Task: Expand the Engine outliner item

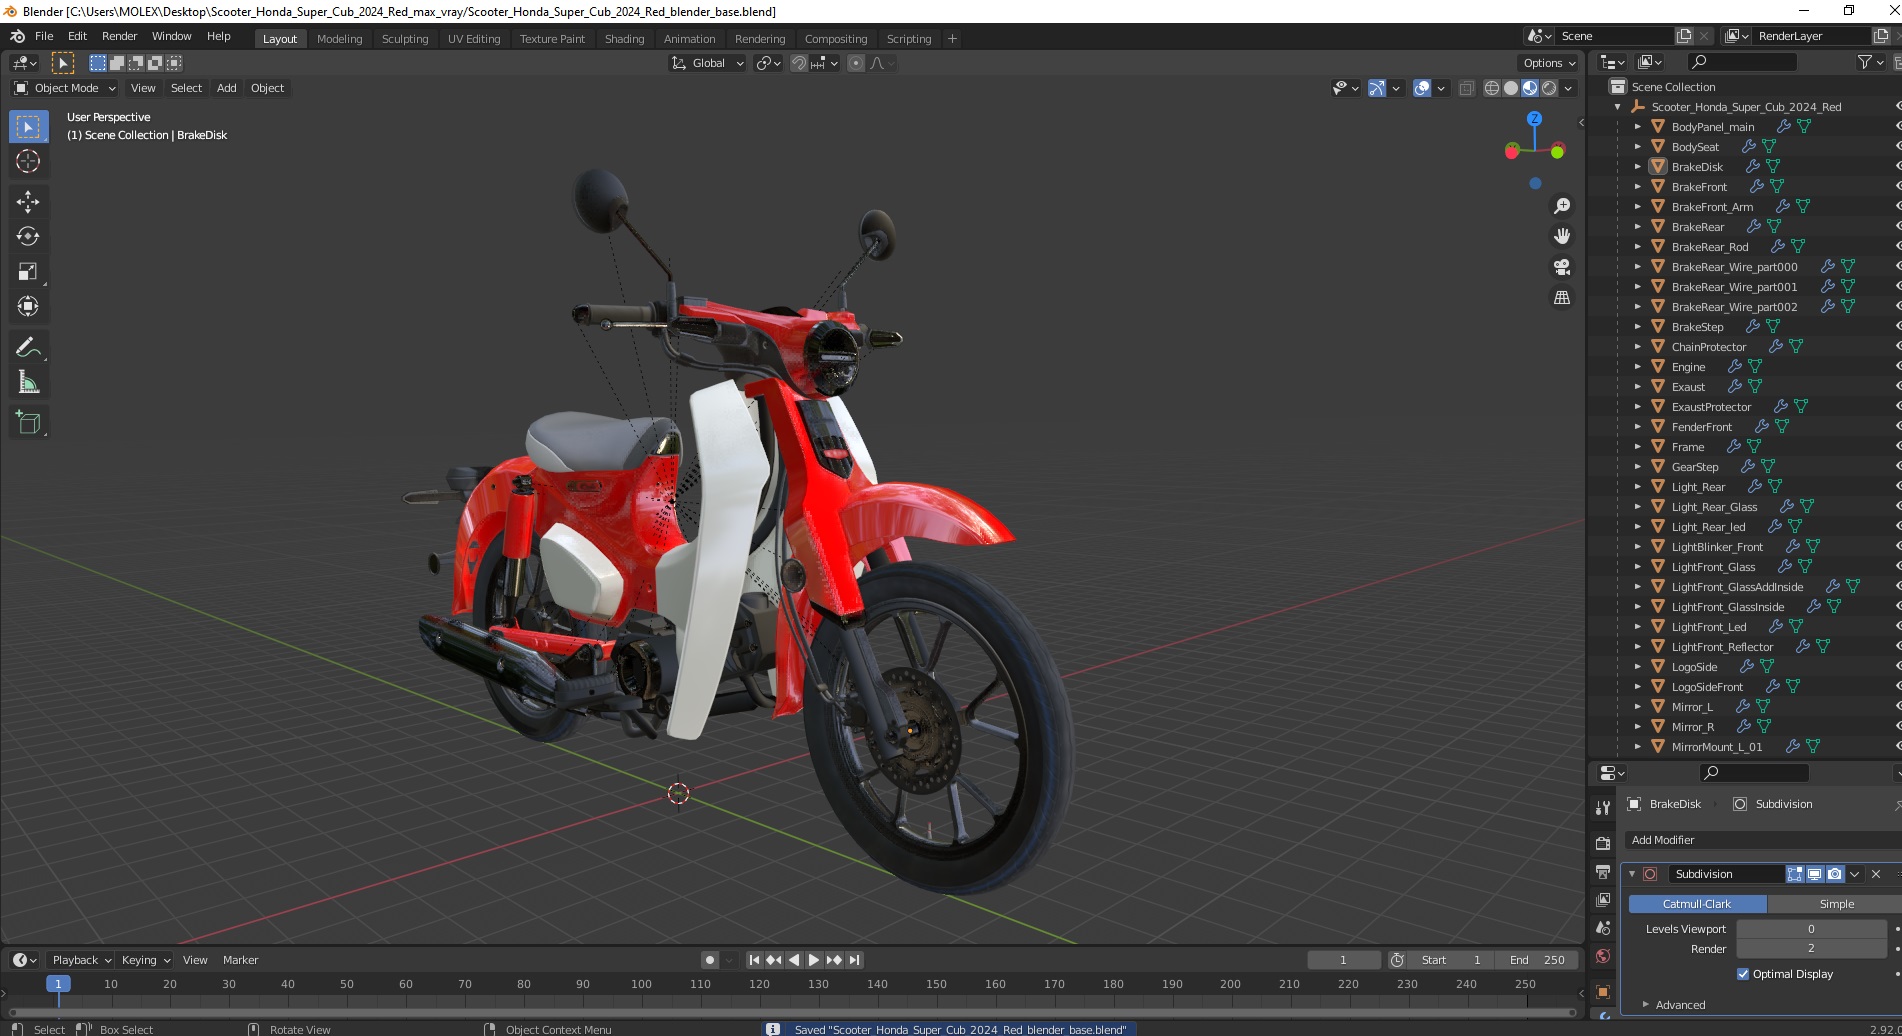Action: coord(1637,367)
